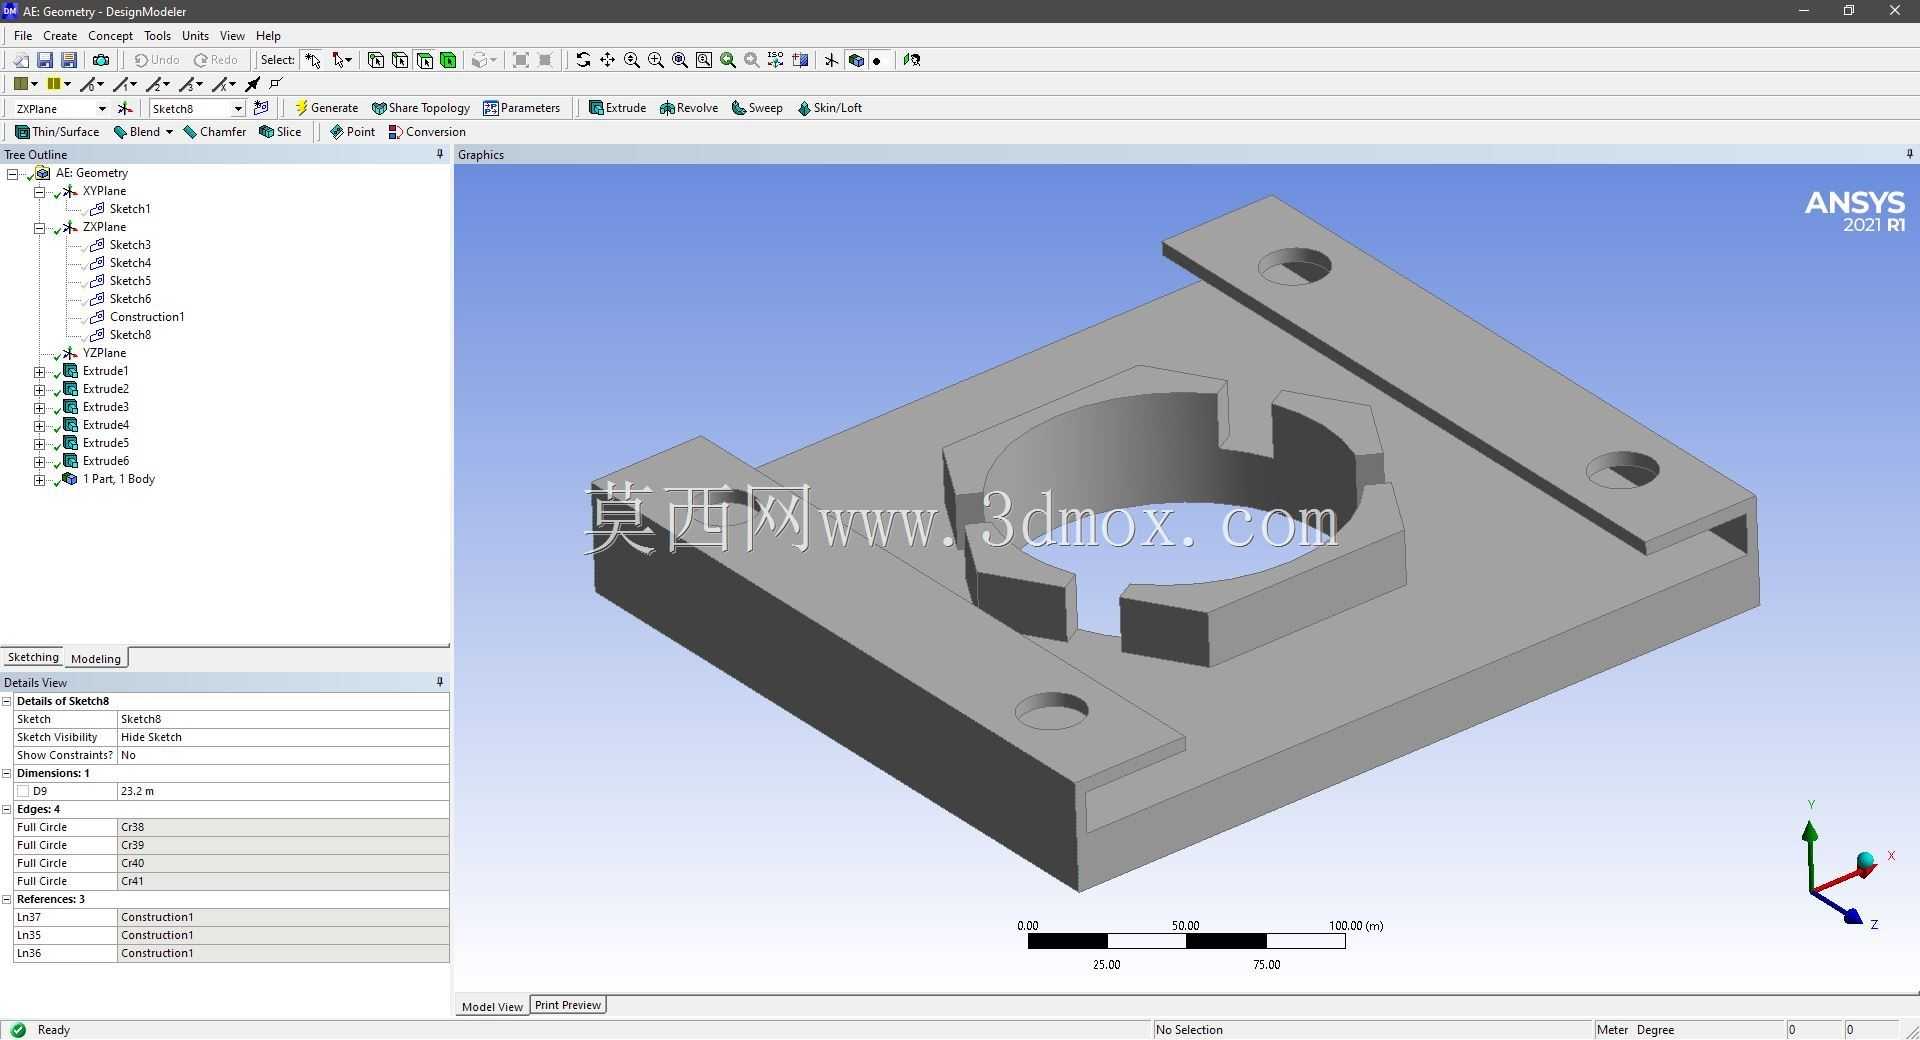
Task: Collapse the Details of Sketch8 section
Action: point(7,701)
